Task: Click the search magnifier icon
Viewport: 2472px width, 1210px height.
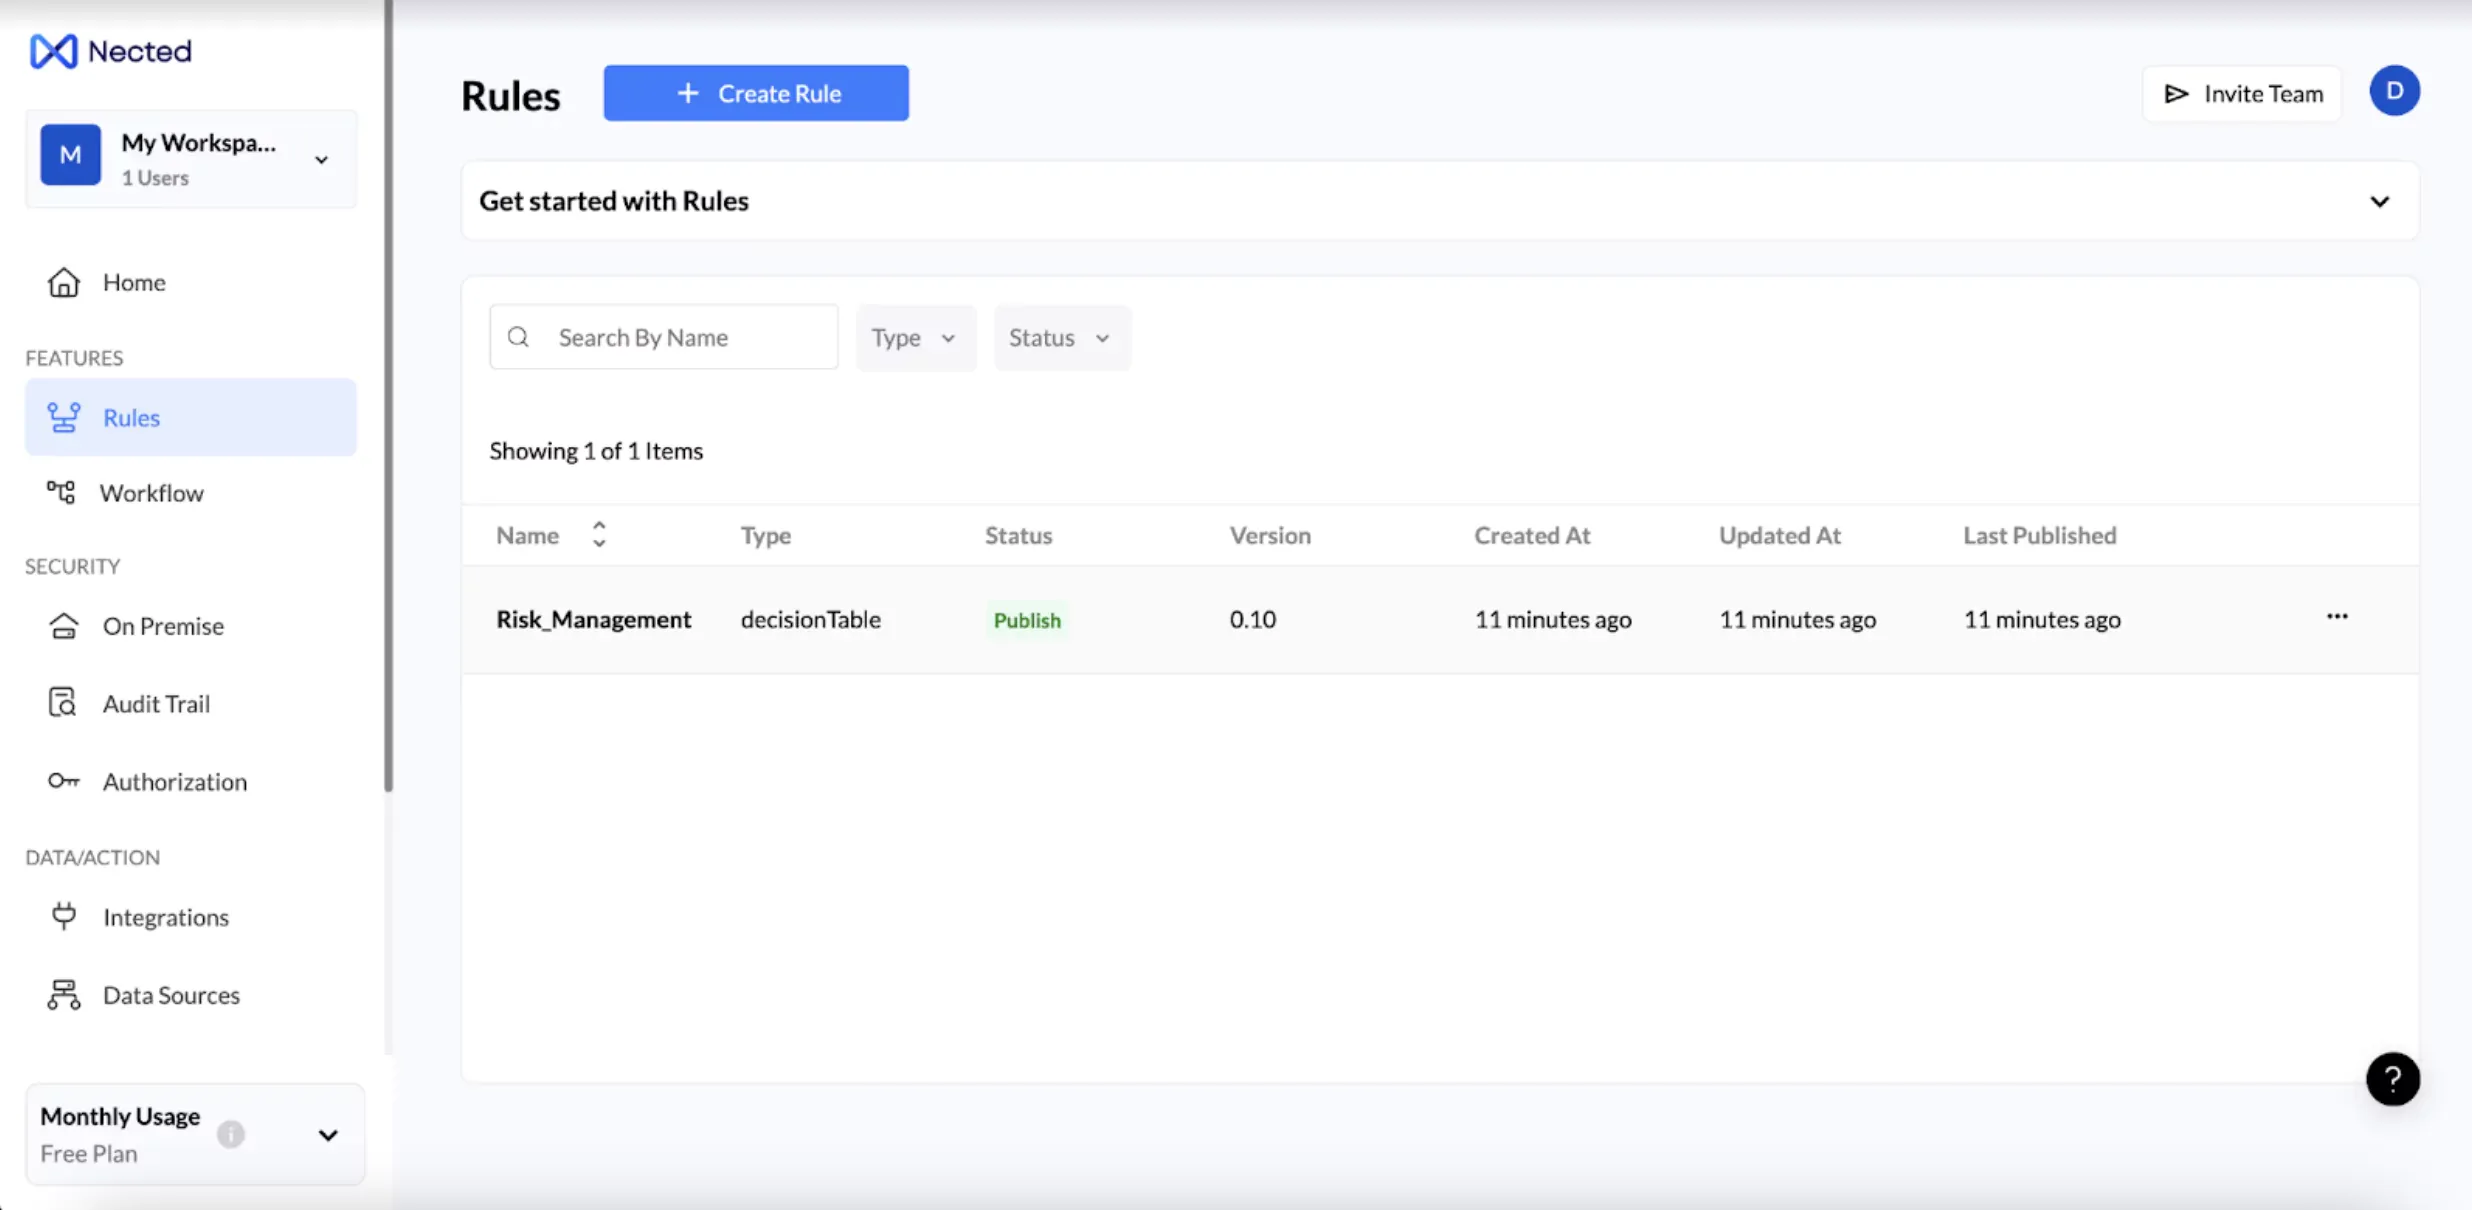Action: click(x=518, y=337)
